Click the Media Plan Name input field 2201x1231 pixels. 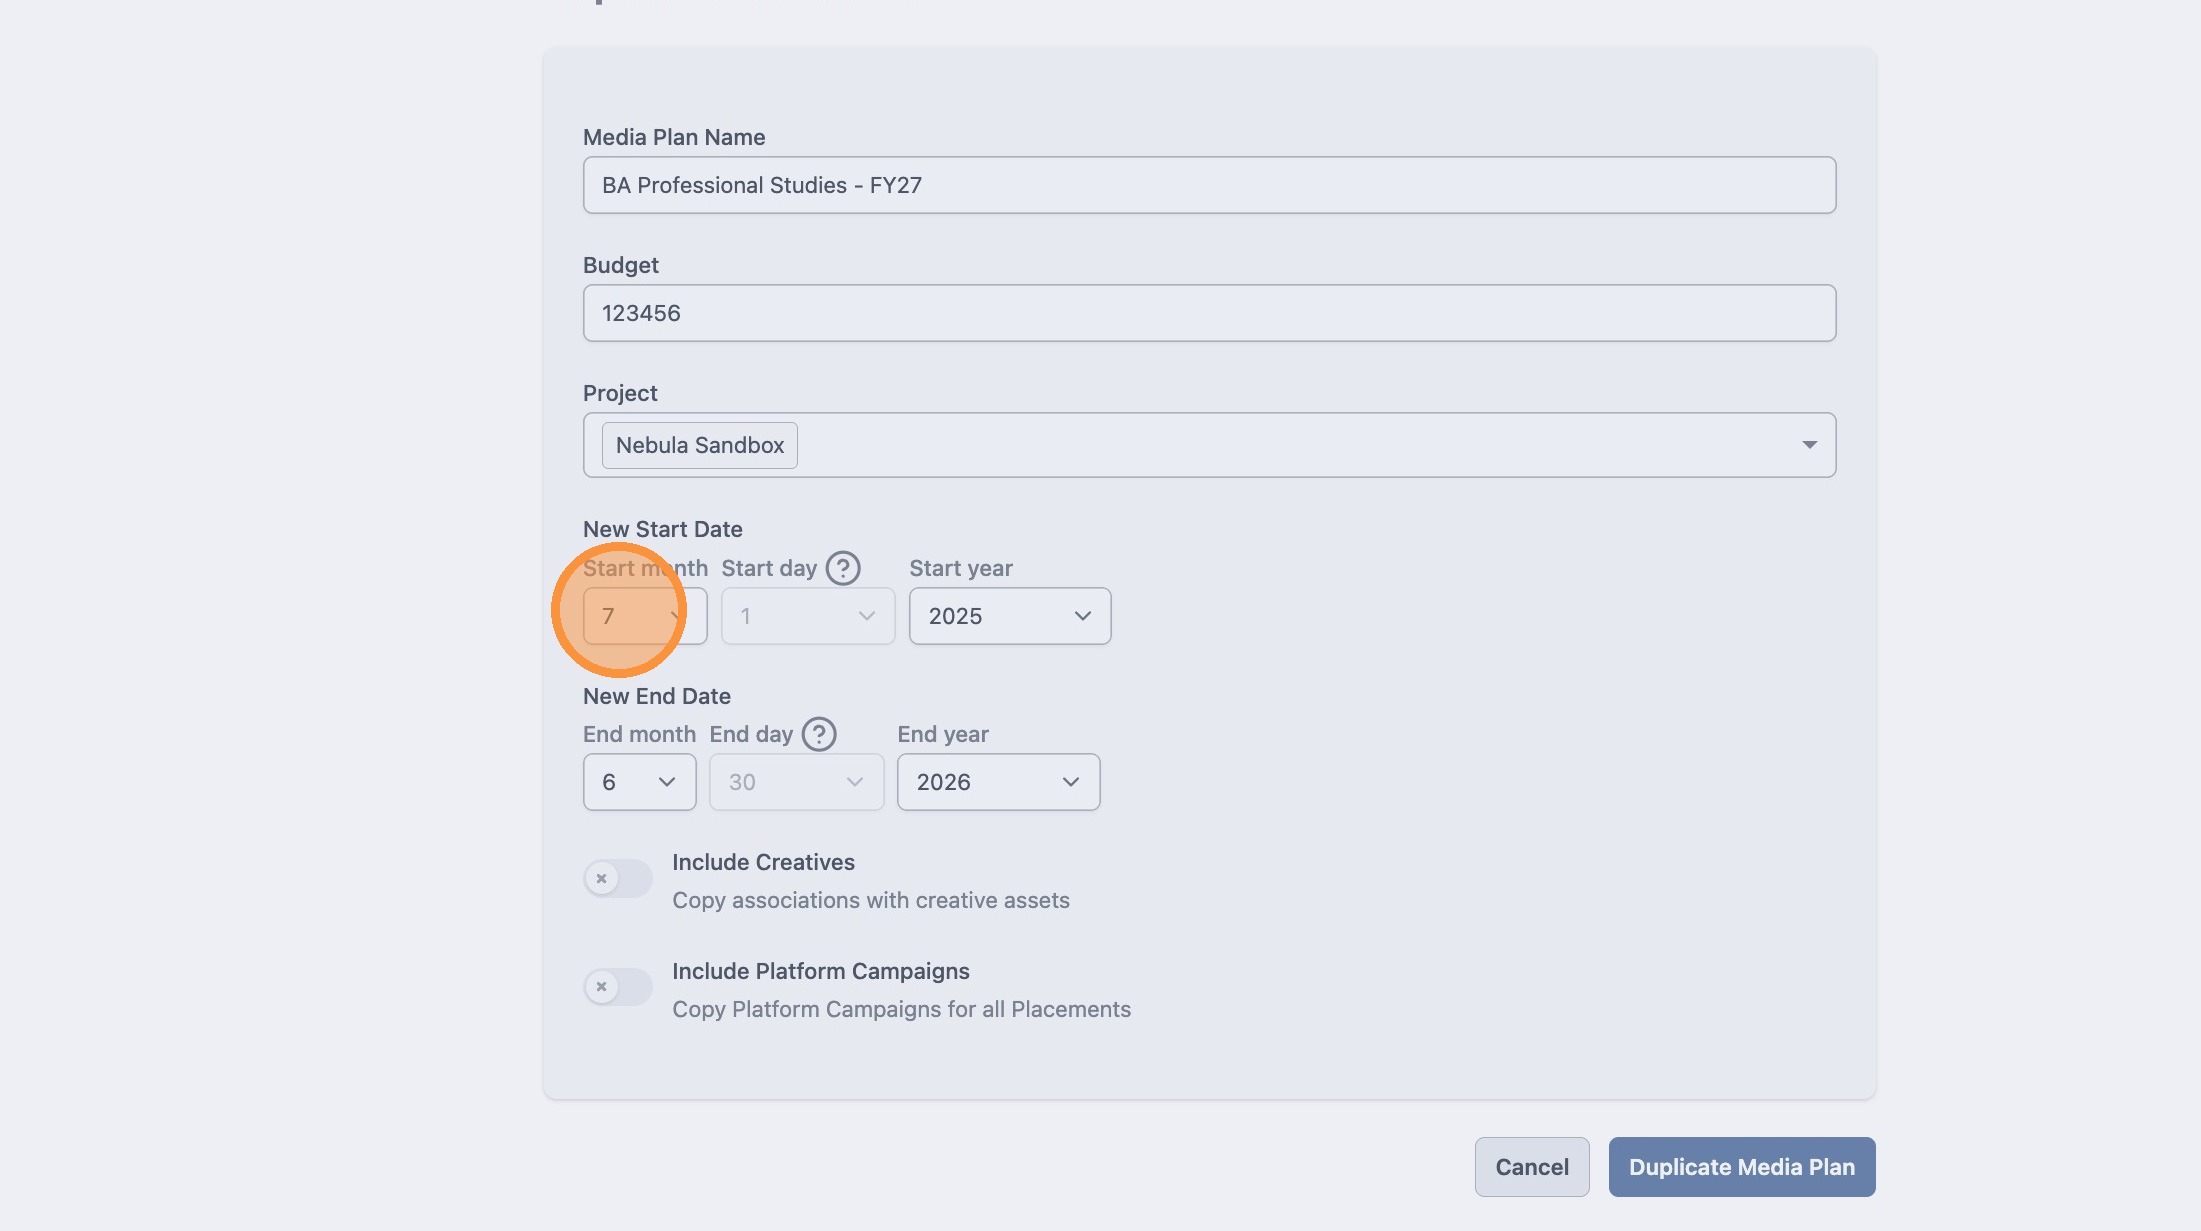coord(1209,185)
